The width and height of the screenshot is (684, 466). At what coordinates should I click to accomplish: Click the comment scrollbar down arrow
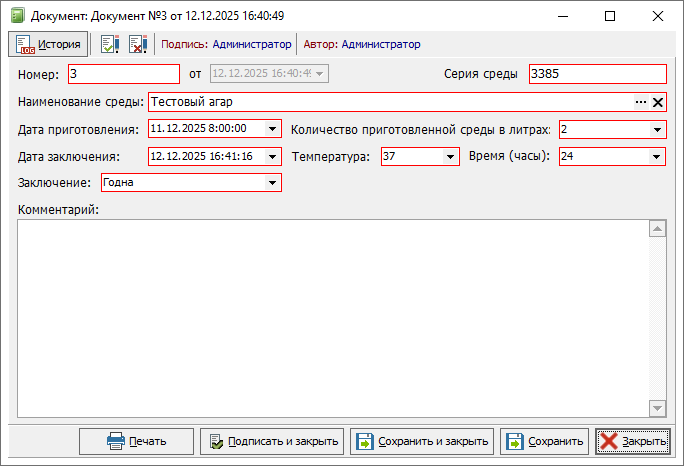[x=657, y=408]
